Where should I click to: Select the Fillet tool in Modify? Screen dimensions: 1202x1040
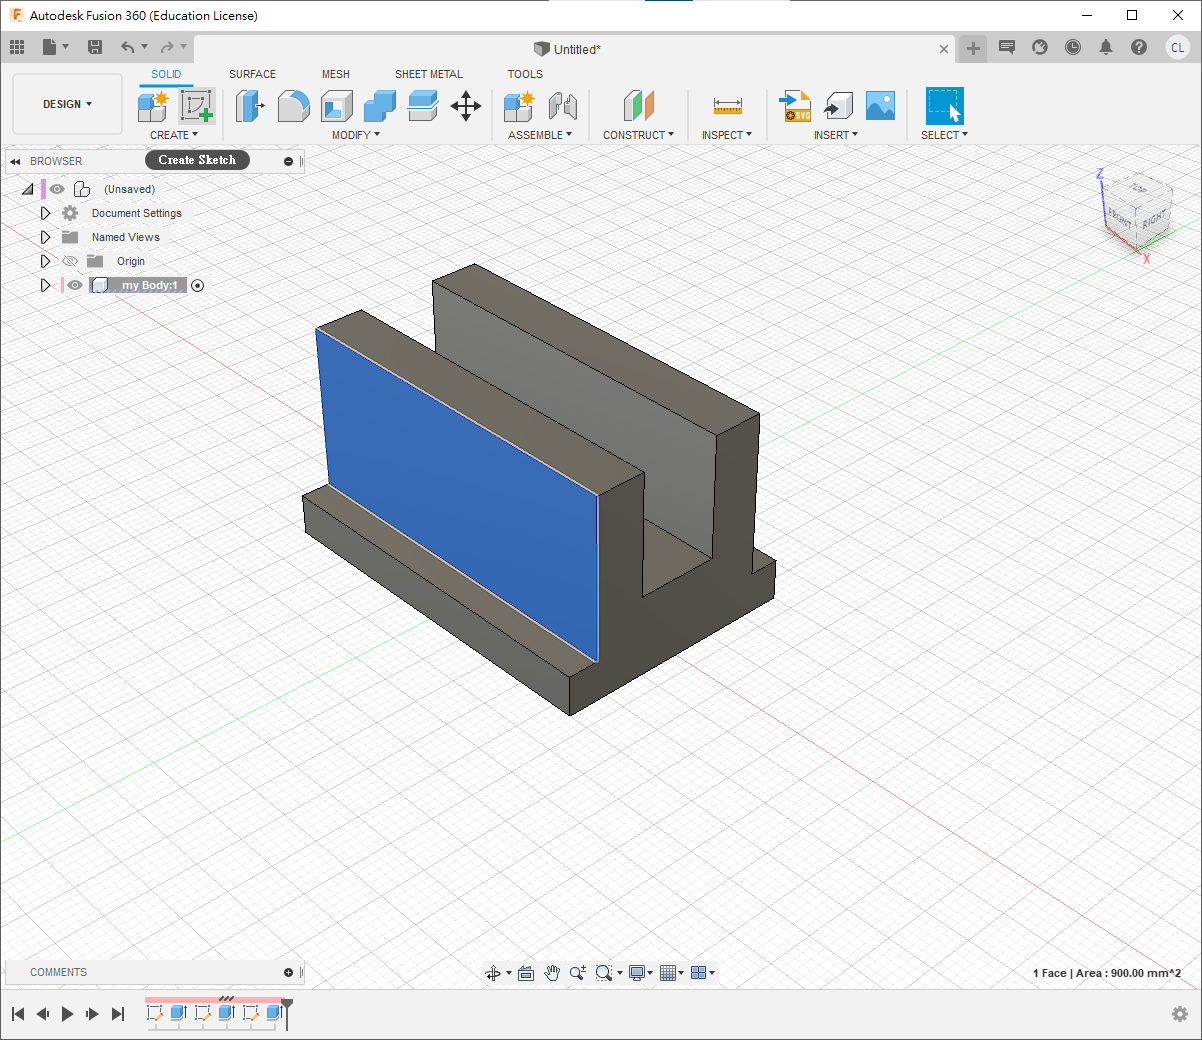coord(293,106)
